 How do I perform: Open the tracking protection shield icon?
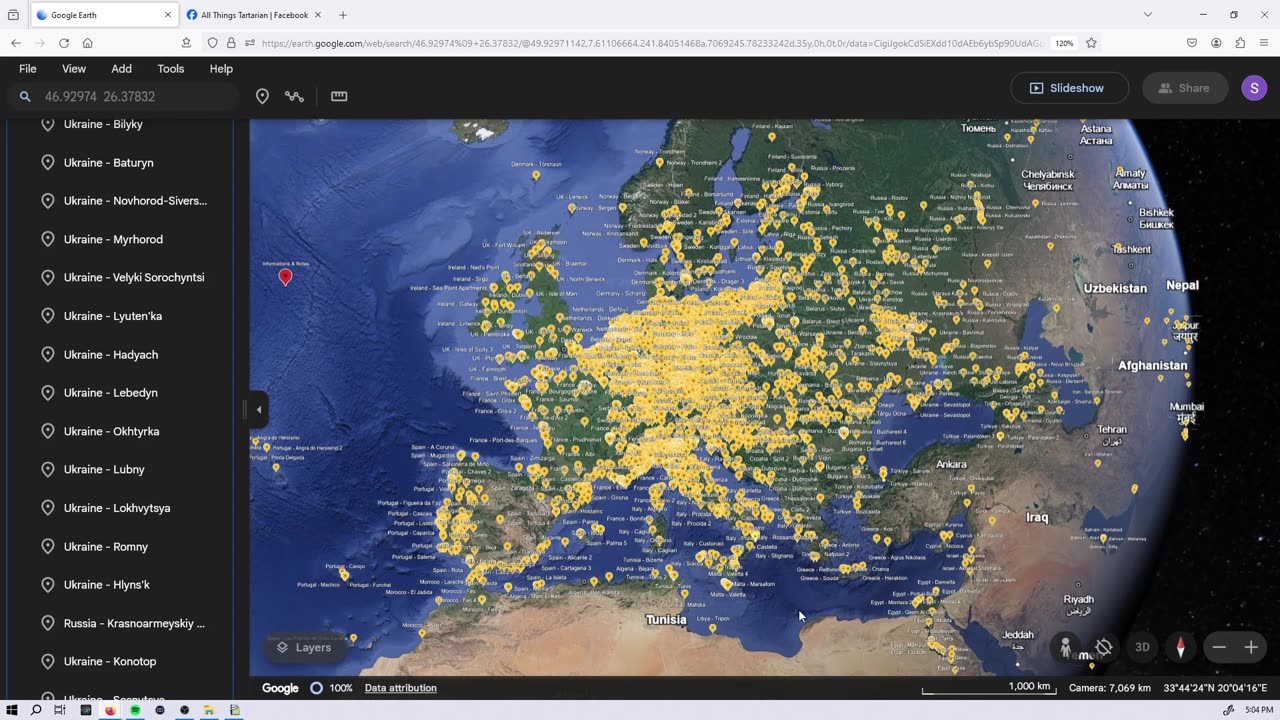click(212, 43)
